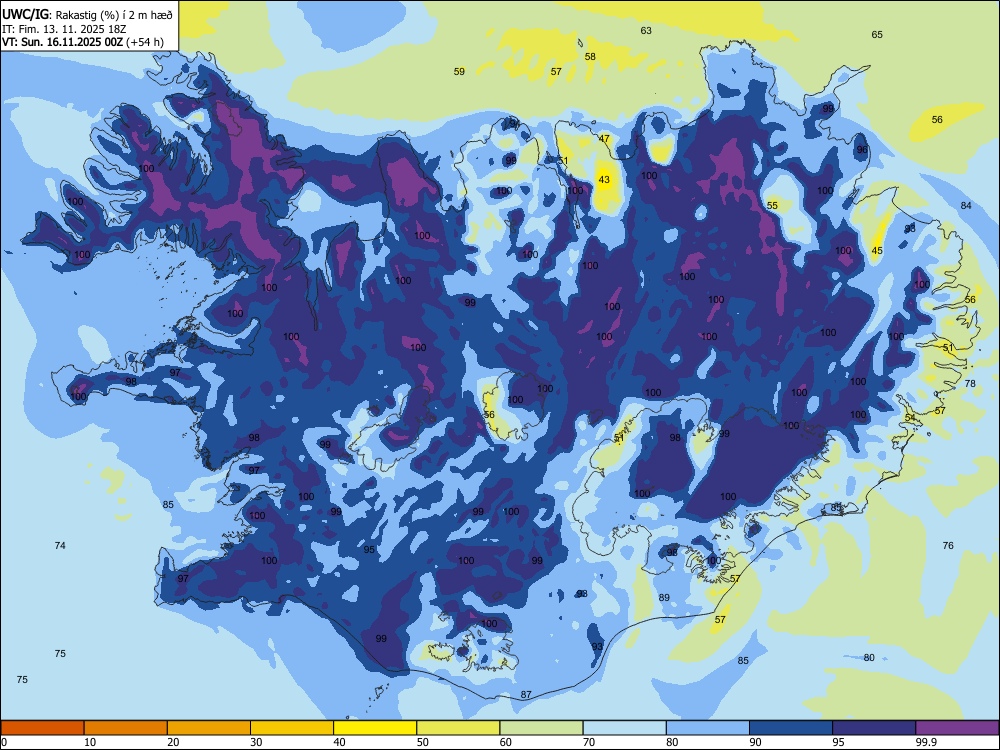
Task: Click the map value '54' on the east coast
Action: (910, 418)
